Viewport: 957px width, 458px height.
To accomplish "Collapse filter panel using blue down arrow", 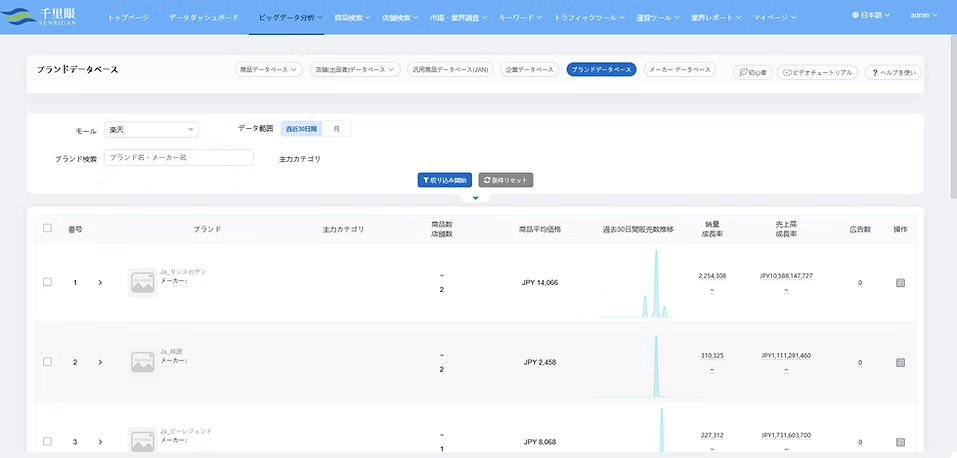I will (x=475, y=198).
